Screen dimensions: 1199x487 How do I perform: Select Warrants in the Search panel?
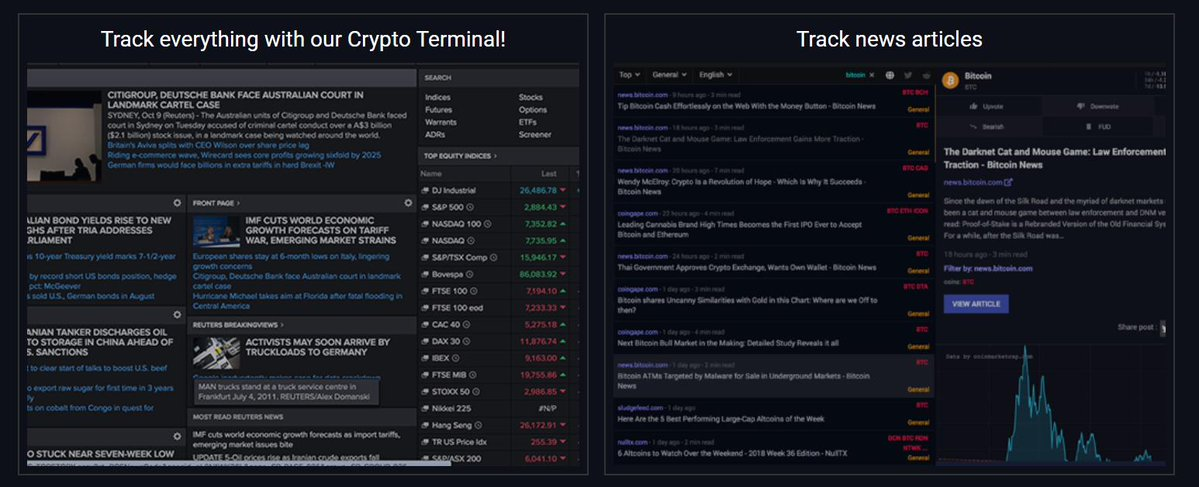pyautogui.click(x=440, y=122)
